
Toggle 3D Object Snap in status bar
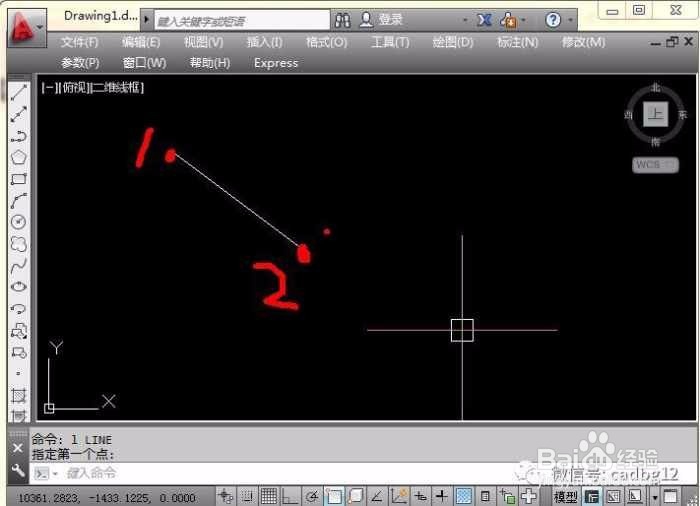point(355,496)
